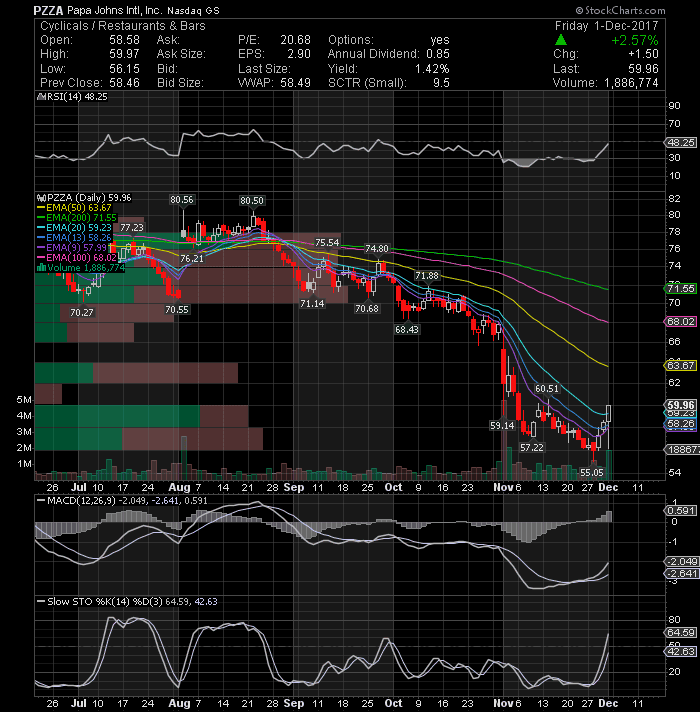This screenshot has width=700, height=712.
Task: Click the green up-arrow change indicator
Action: pos(561,40)
